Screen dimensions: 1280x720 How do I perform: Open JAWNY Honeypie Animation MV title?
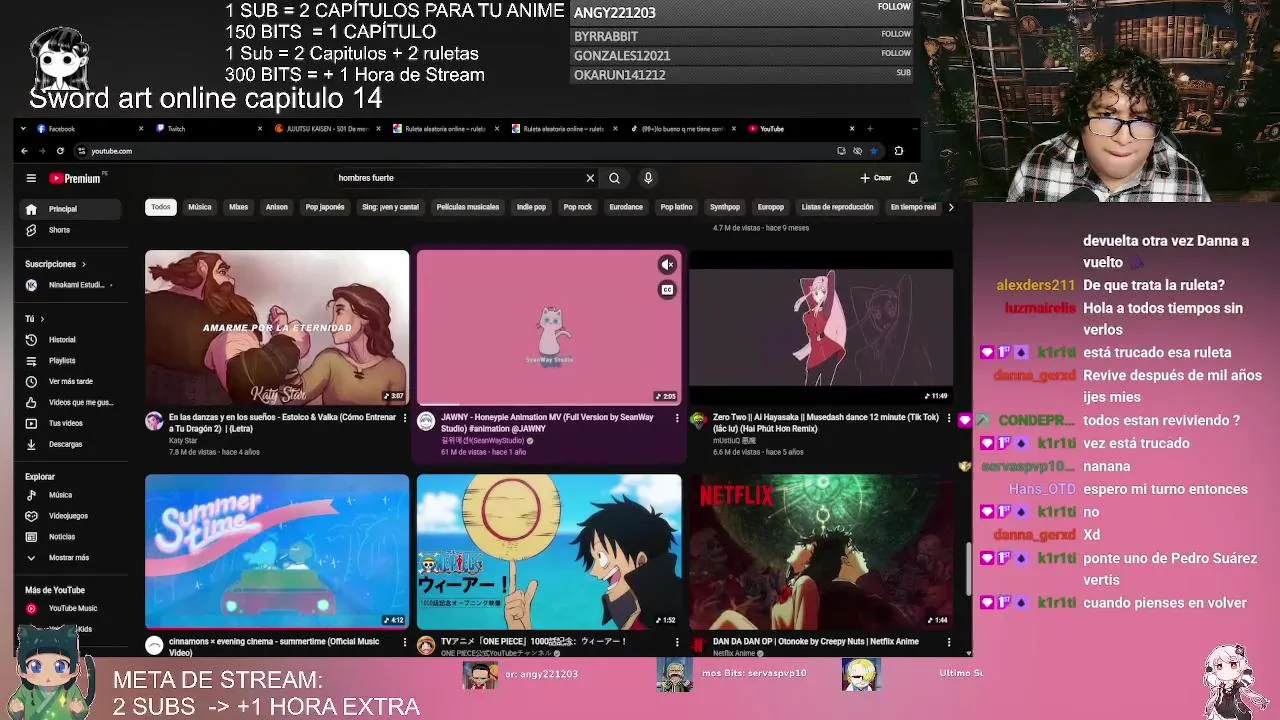(x=547, y=423)
